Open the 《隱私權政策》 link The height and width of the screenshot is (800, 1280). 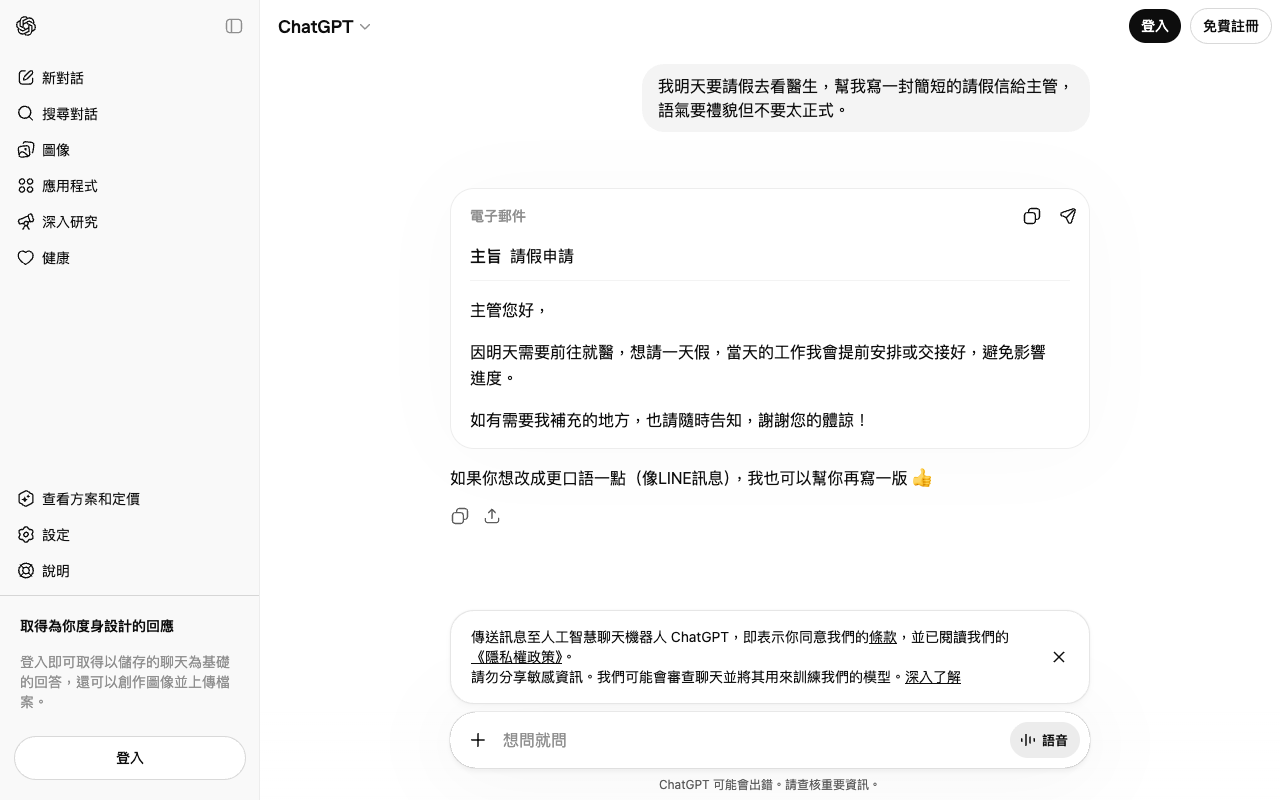point(518,657)
